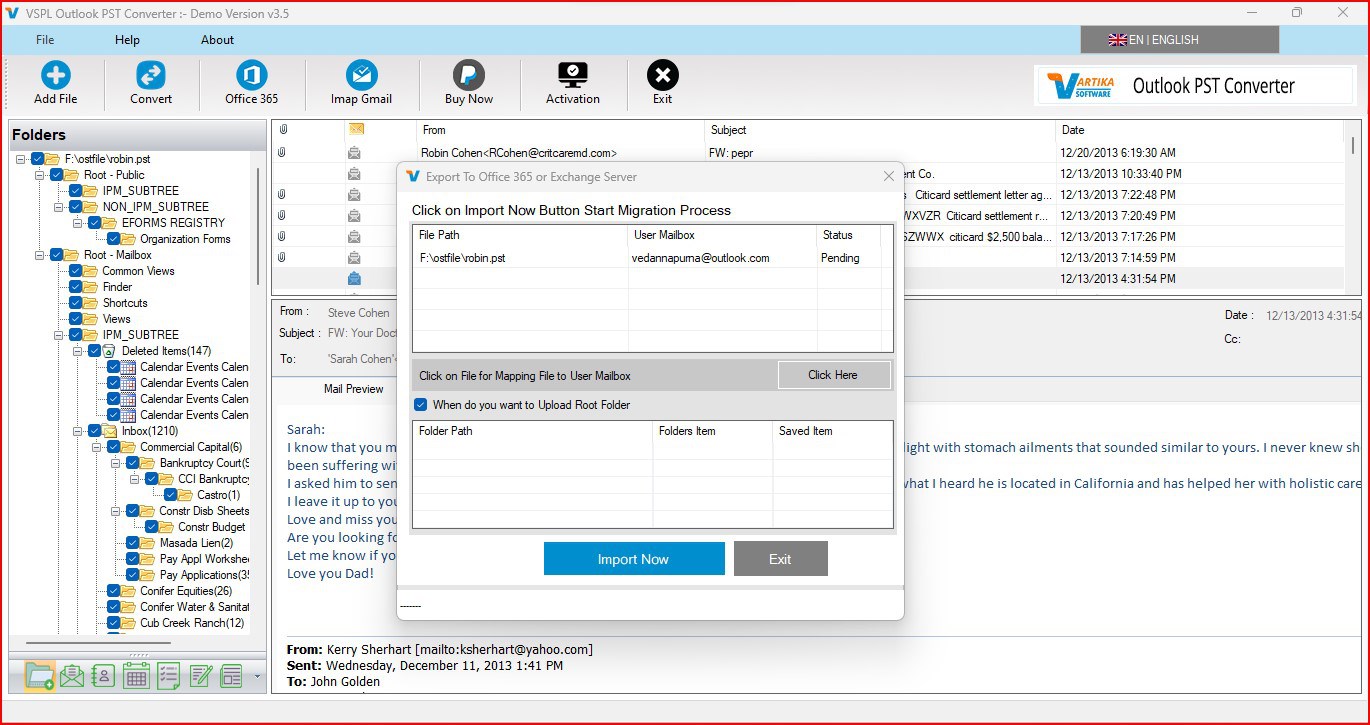This screenshot has width=1370, height=725.
Task: Close the Export To Office 365 dialog
Action: [x=888, y=176]
